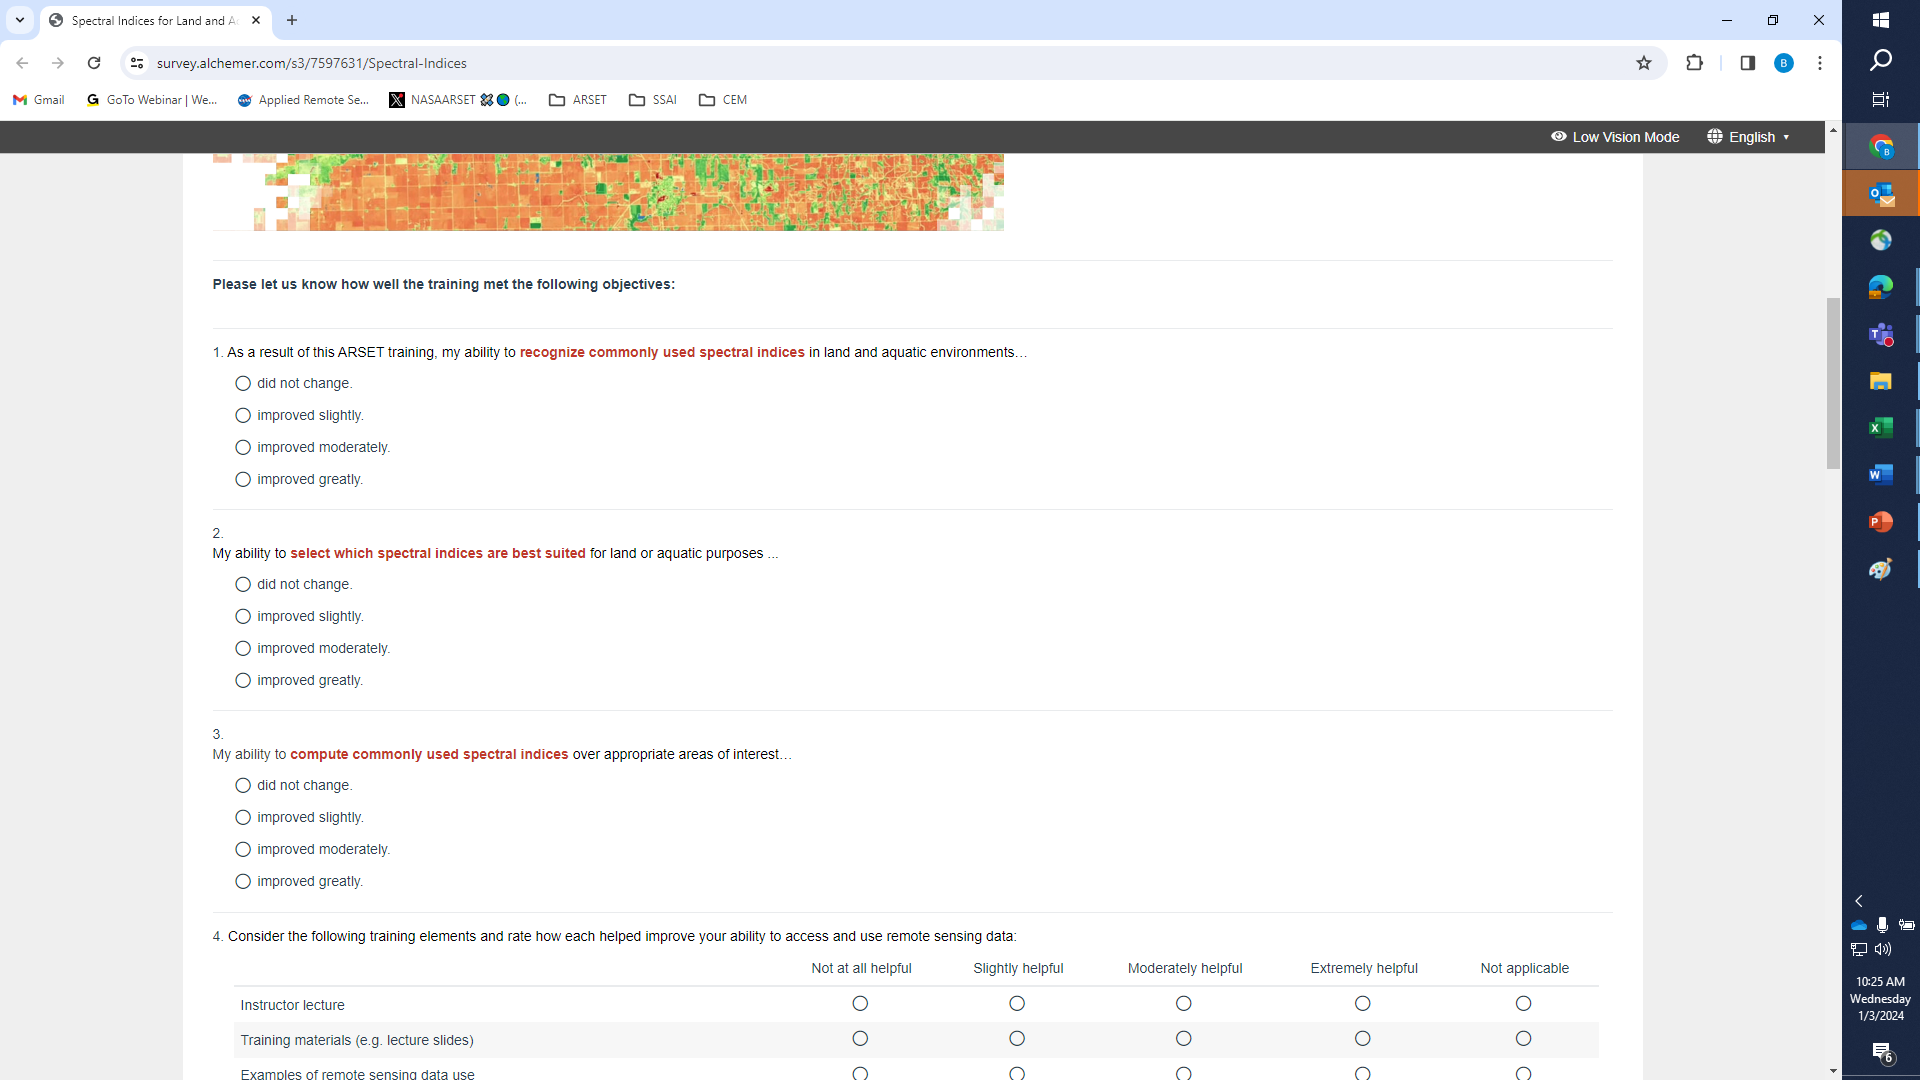Viewport: 1920px width, 1080px height.
Task: Bookmark this page with star icon
Action: 1644,63
